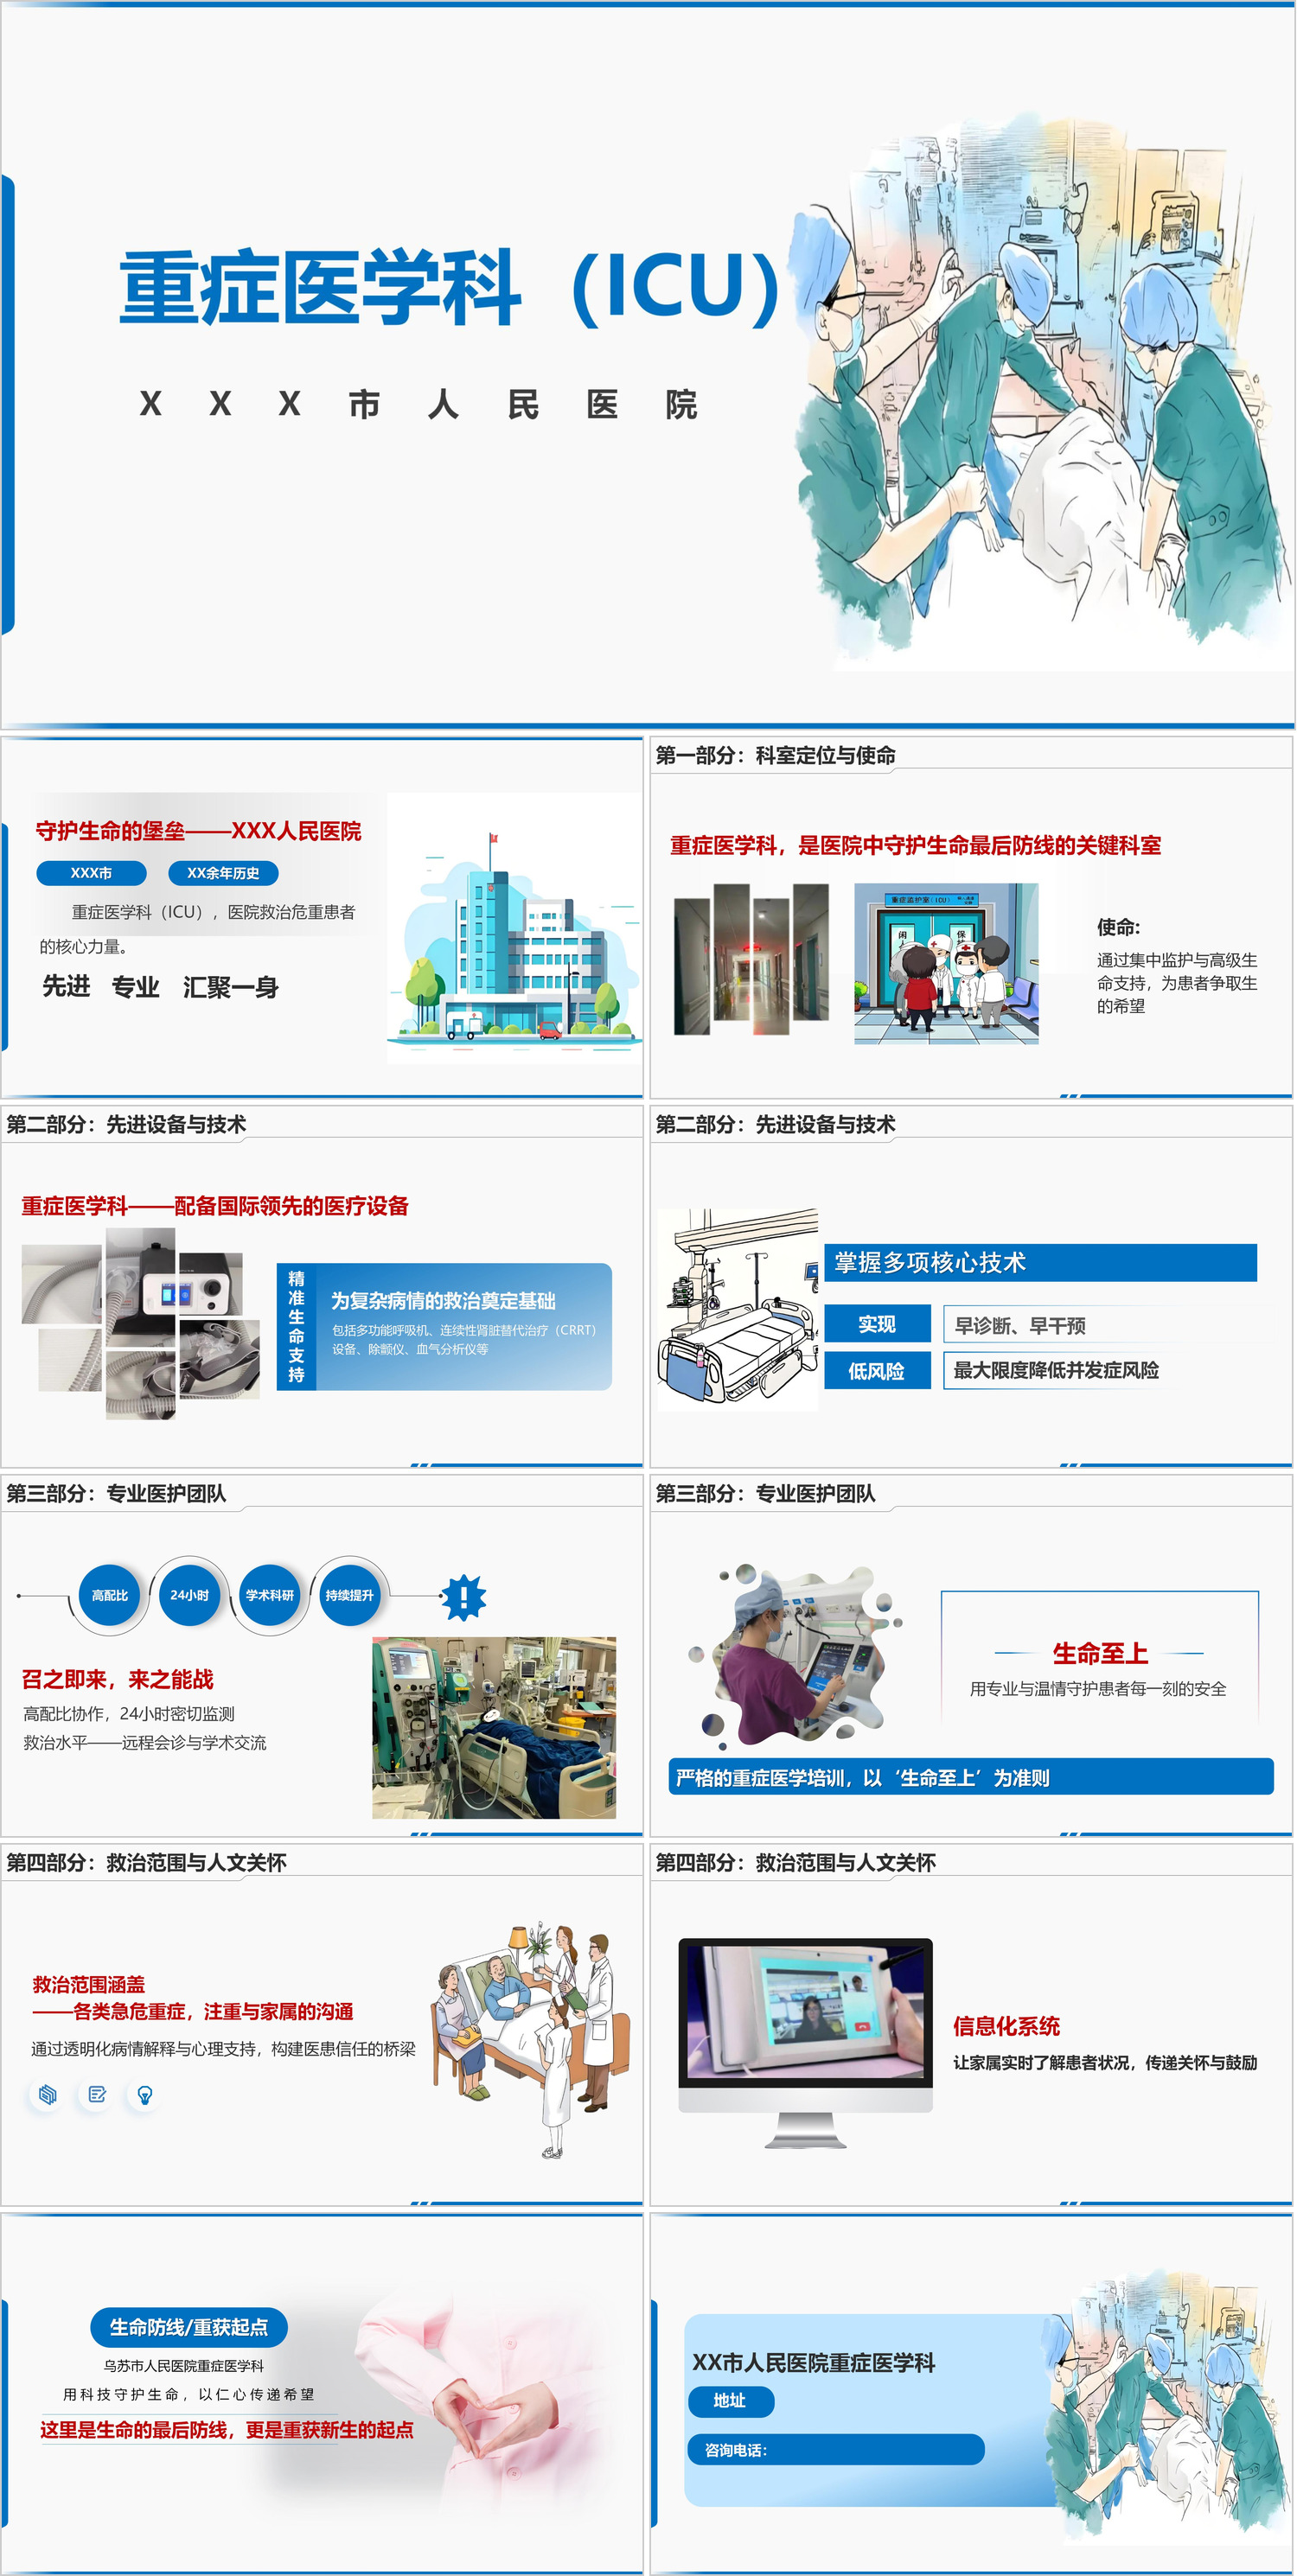Click the stacked layers icon
Image resolution: width=1297 pixels, height=2576 pixels.
pos(47,2094)
